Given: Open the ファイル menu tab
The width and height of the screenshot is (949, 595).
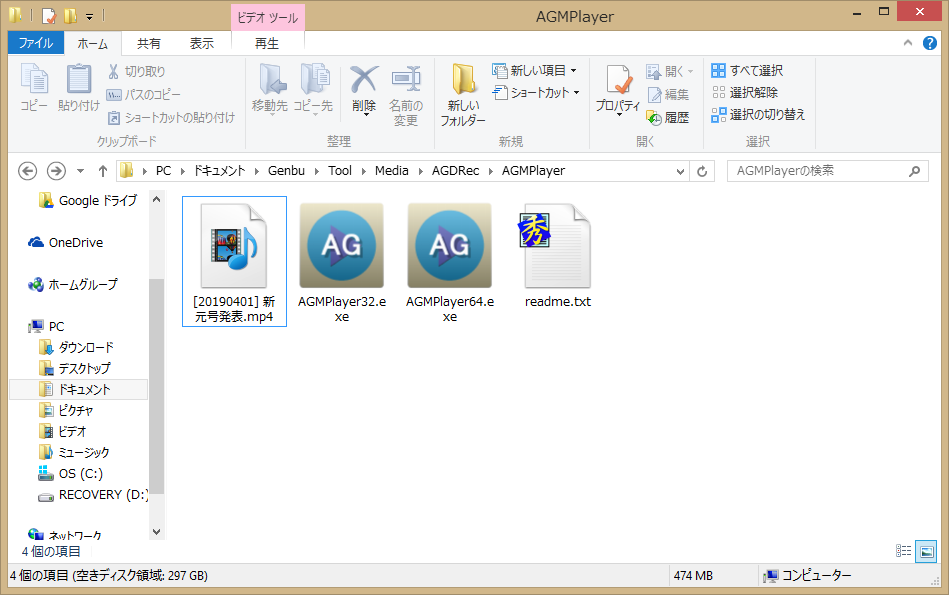Looking at the screenshot, I should click(x=36, y=43).
